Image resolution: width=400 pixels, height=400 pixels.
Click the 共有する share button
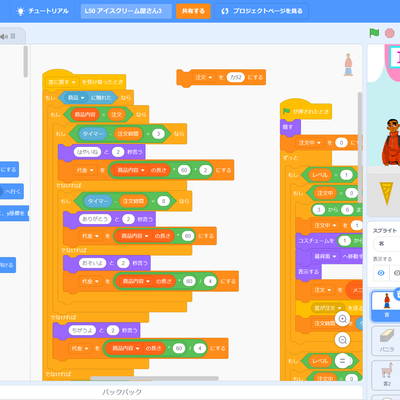tap(193, 11)
